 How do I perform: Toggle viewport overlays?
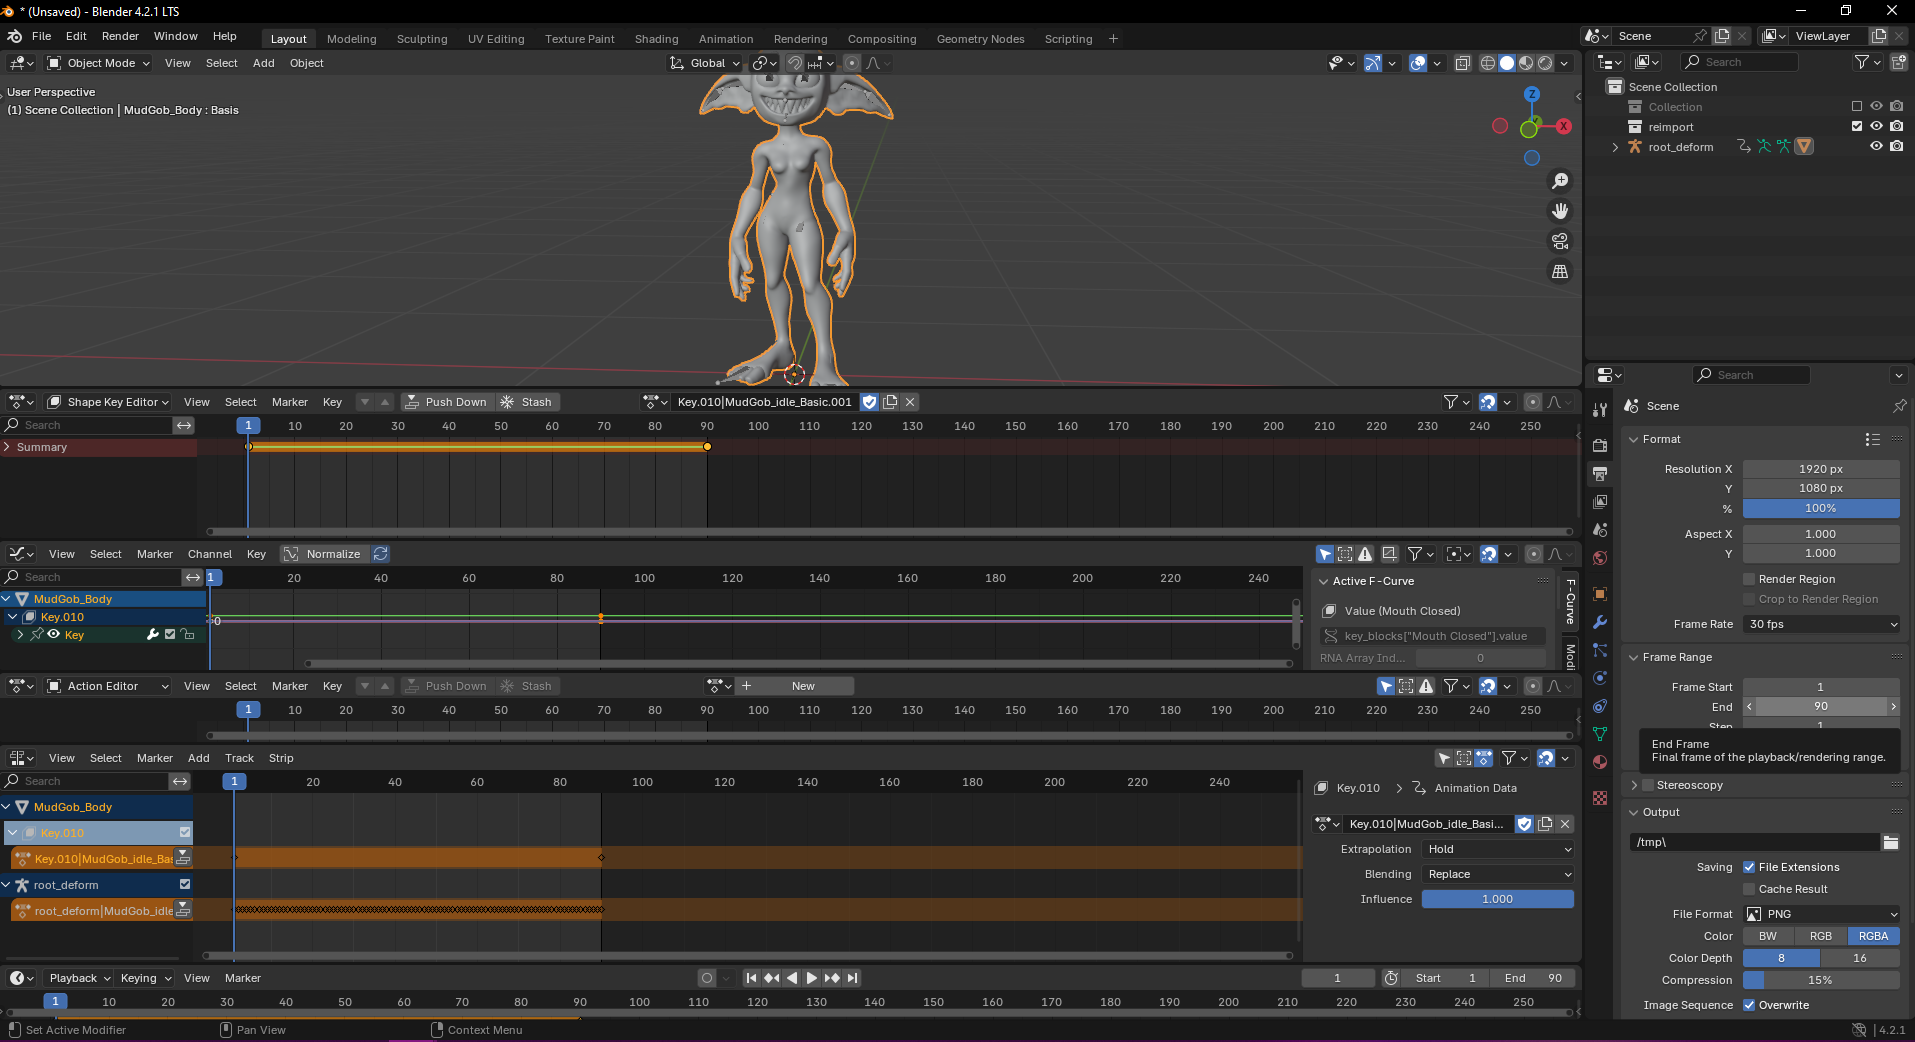coord(1418,63)
